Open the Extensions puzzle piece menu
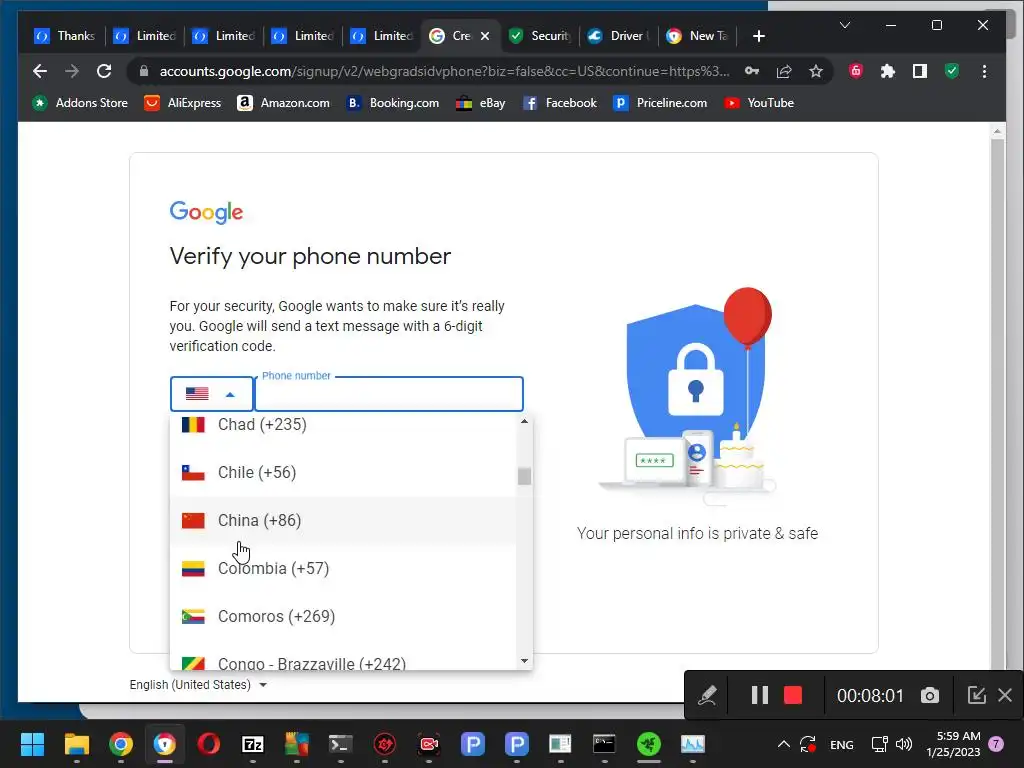The width and height of the screenshot is (1024, 768). pyautogui.click(x=888, y=71)
